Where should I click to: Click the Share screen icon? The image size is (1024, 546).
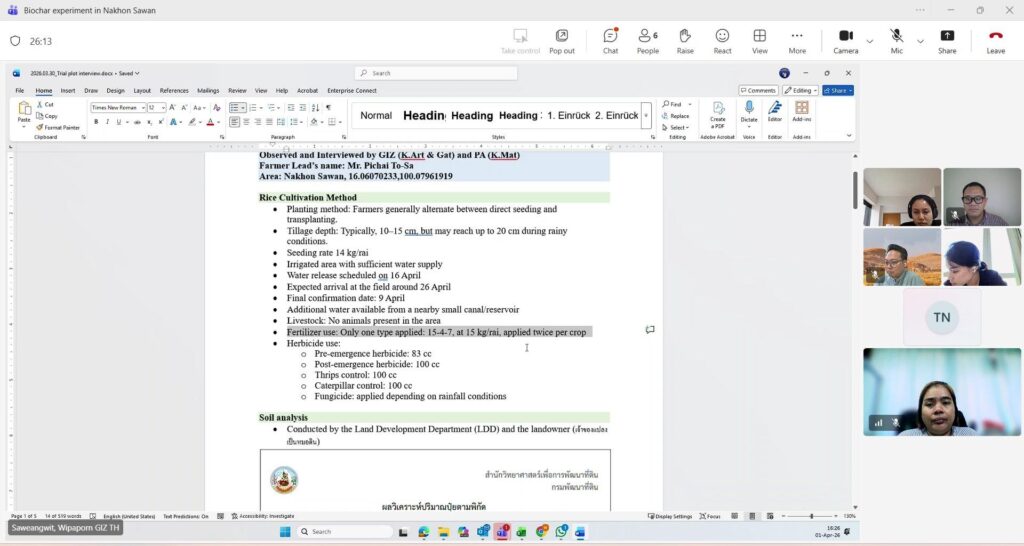(947, 40)
